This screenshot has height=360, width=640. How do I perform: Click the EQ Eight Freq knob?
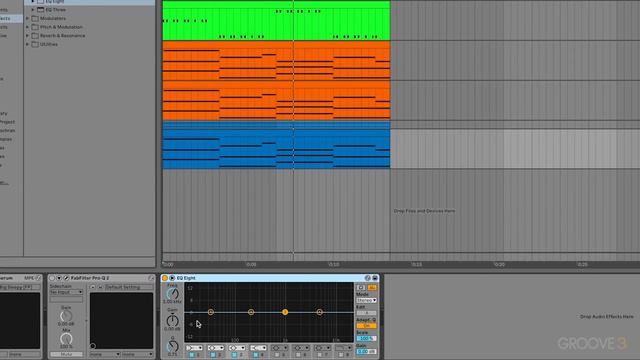coord(172,294)
